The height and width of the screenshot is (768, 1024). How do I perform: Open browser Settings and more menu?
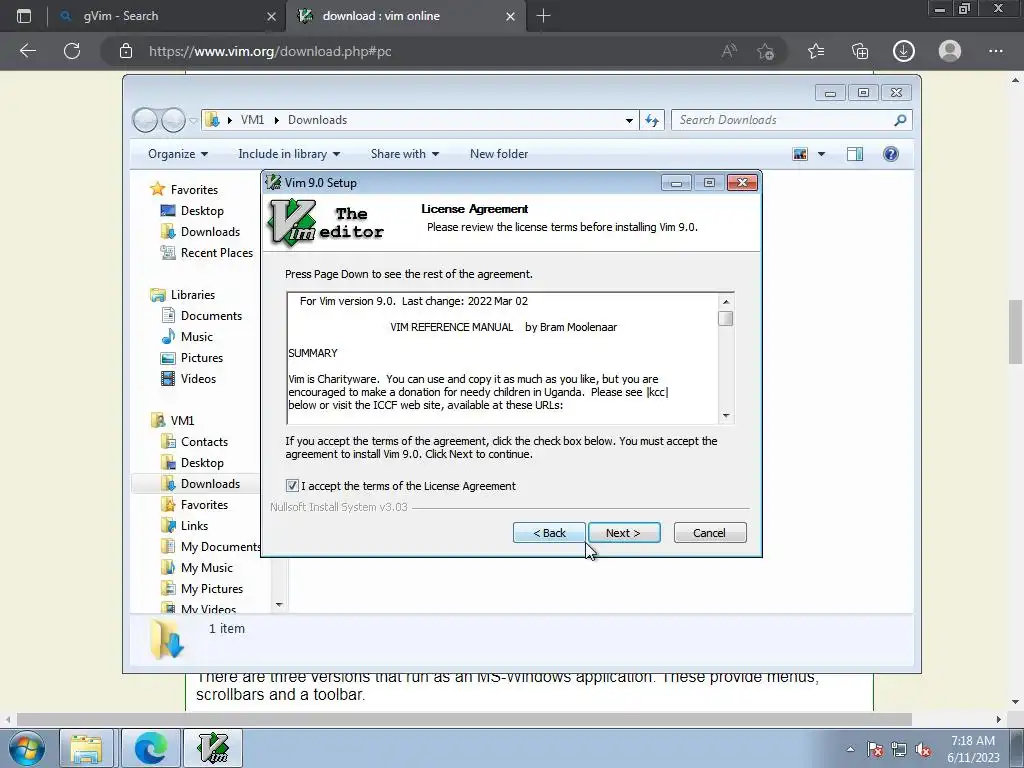[995, 51]
